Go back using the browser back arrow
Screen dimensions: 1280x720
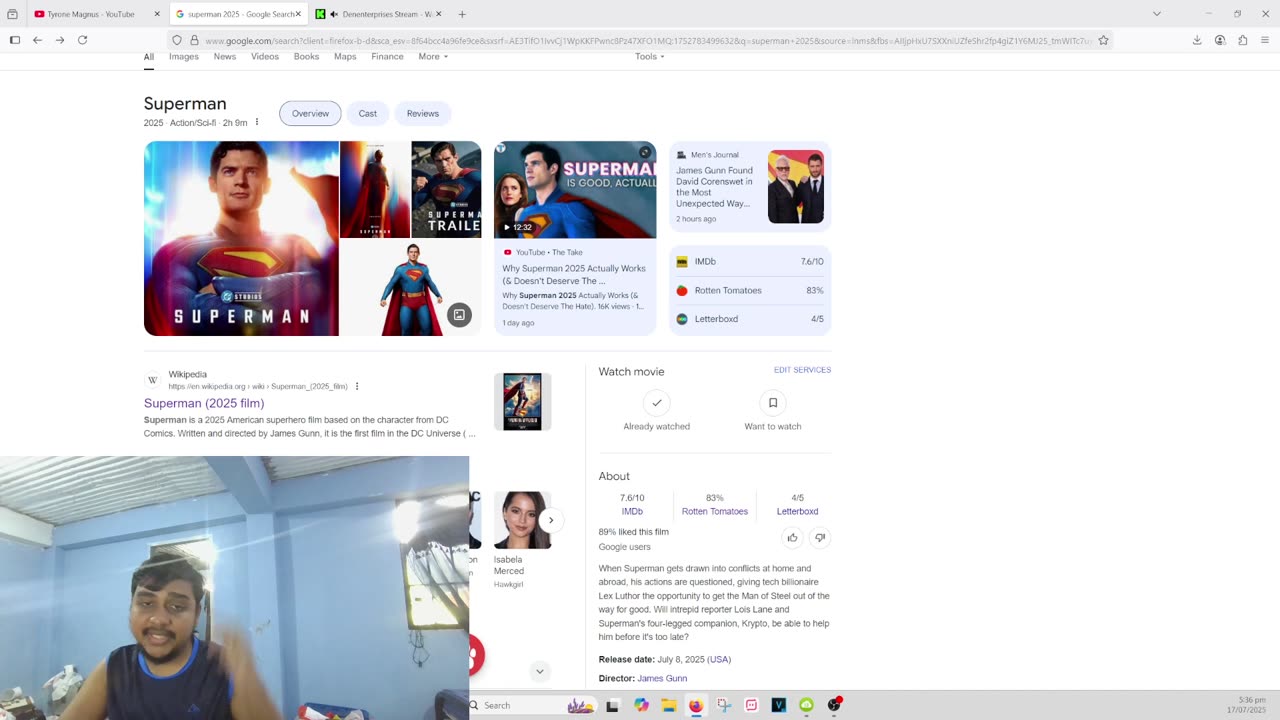click(x=37, y=40)
